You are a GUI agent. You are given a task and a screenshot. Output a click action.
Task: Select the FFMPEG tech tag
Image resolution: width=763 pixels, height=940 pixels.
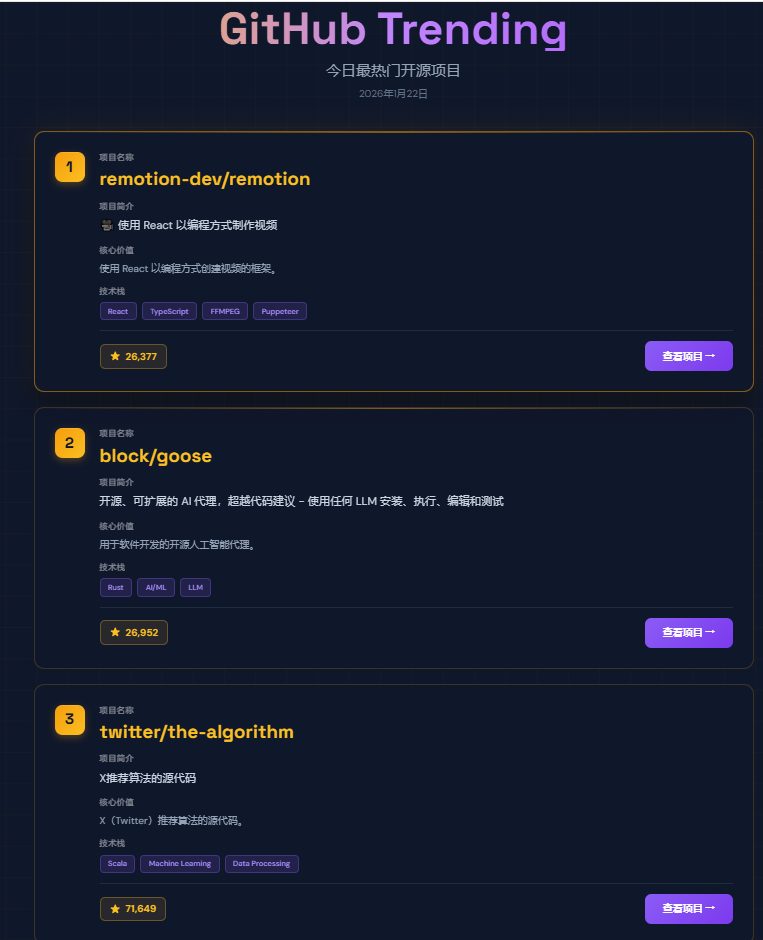click(x=225, y=311)
